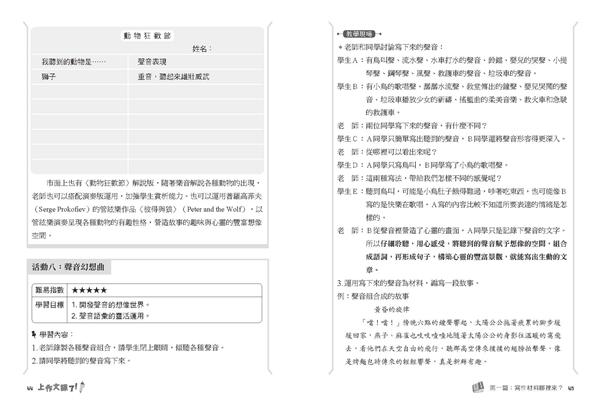Click the Serge Prokofiev text in the paragraph
600x406 pixels.
[60, 209]
